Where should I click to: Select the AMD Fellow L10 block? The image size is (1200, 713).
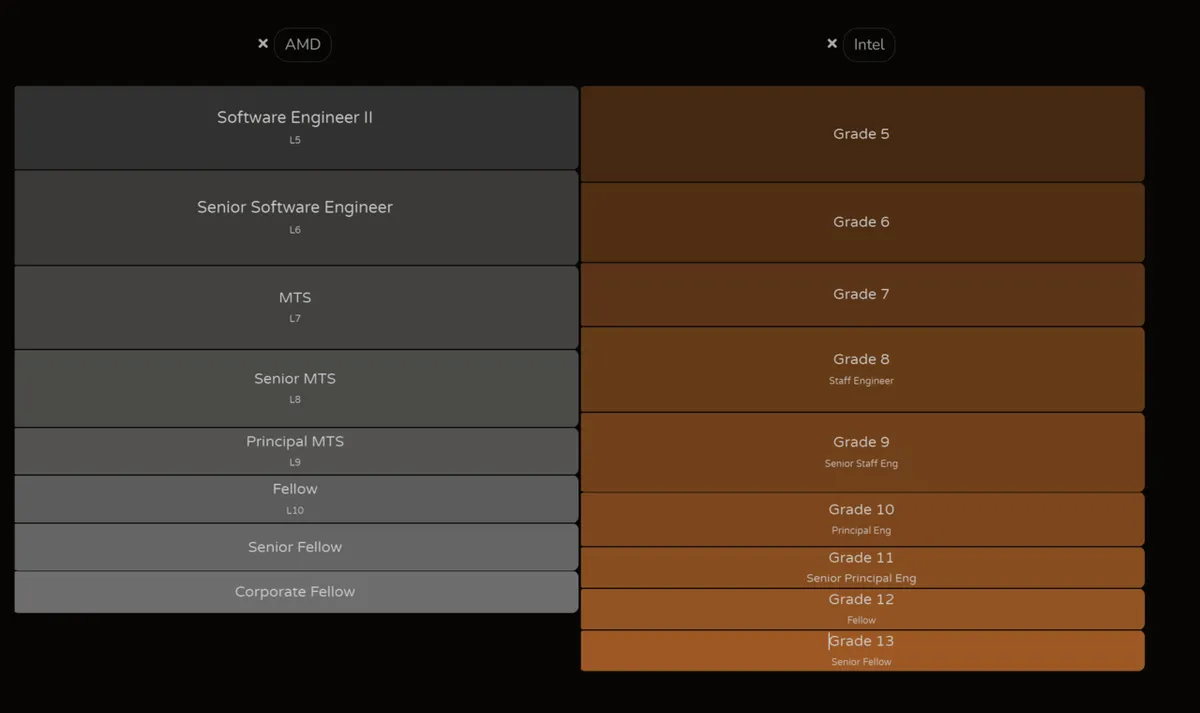(x=295, y=499)
